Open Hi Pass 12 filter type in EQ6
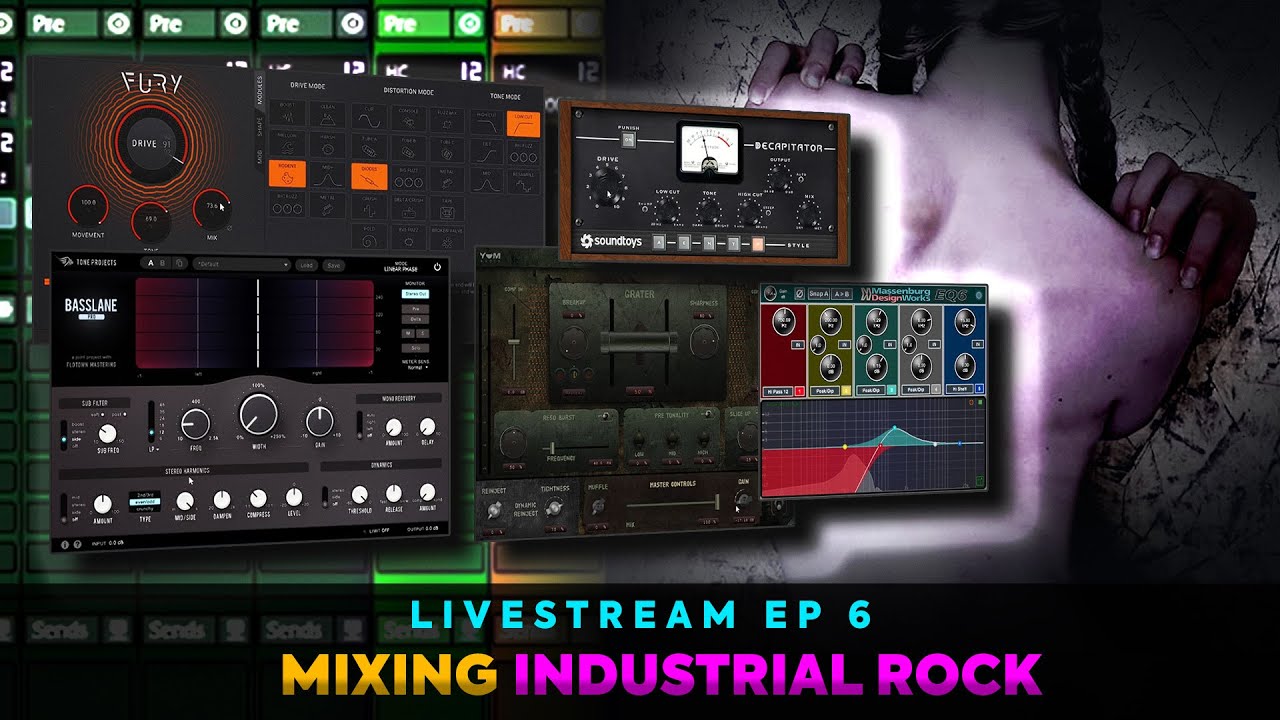Screen dimensions: 1280x720 778,392
